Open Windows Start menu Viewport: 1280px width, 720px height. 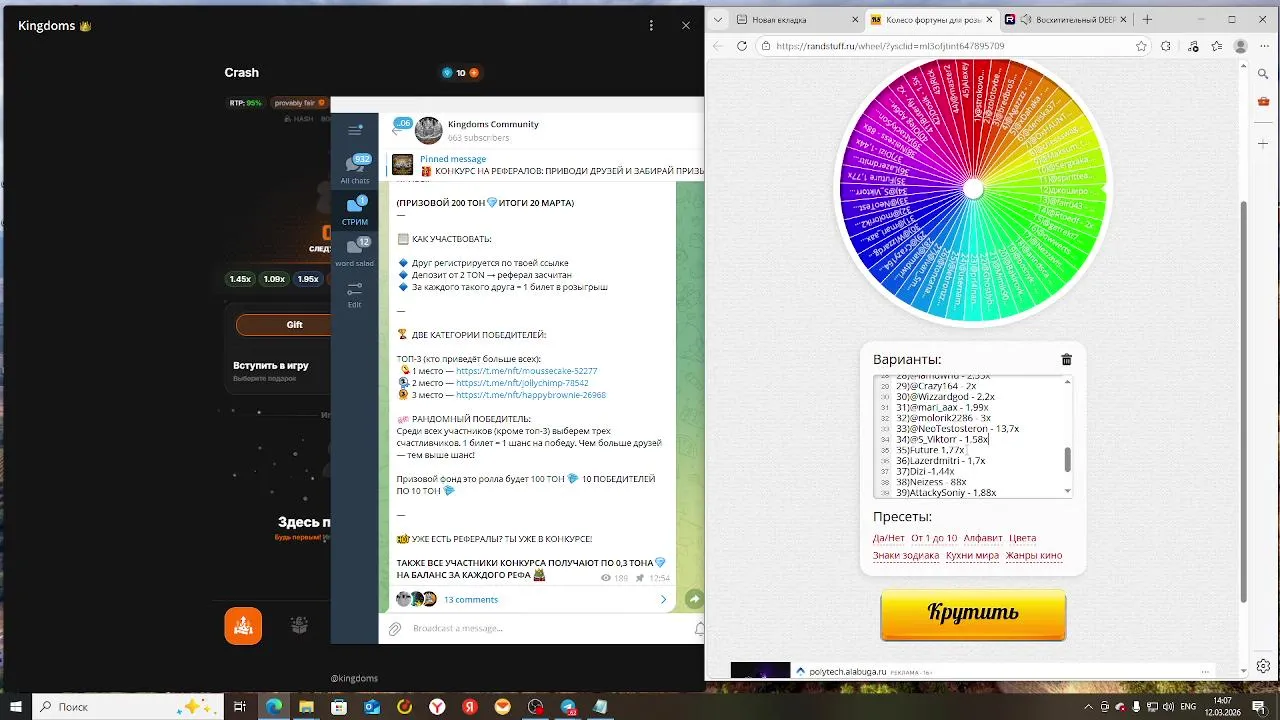click(16, 706)
